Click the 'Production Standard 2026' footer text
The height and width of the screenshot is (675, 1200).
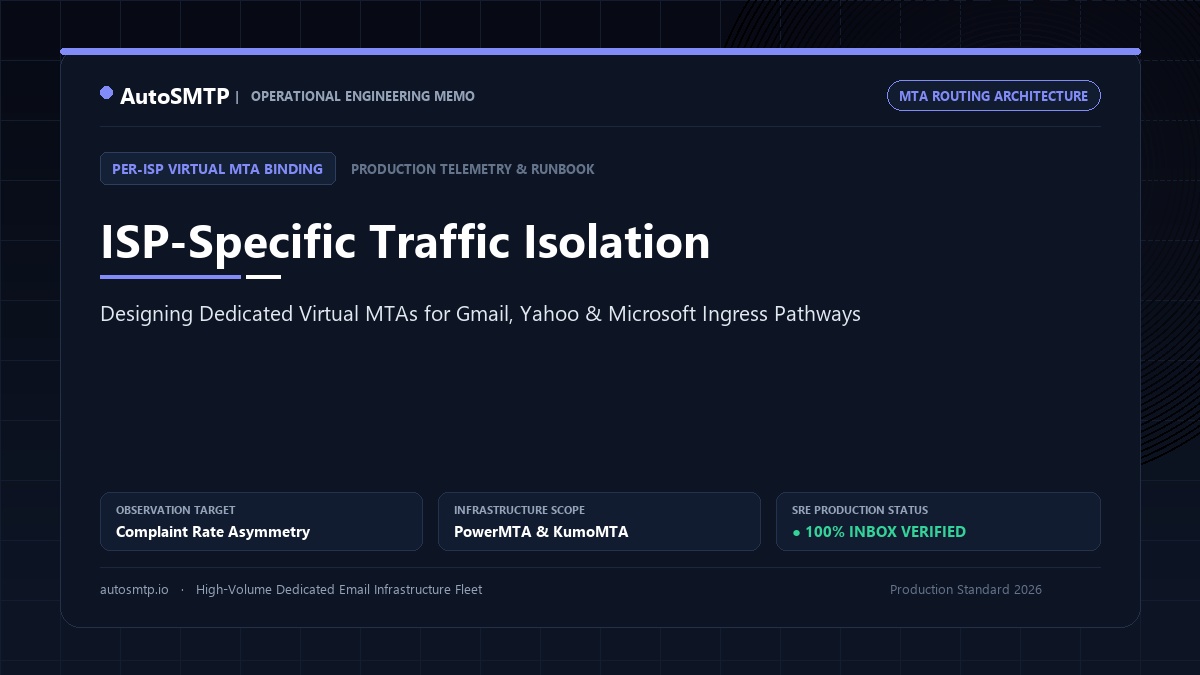[966, 590]
